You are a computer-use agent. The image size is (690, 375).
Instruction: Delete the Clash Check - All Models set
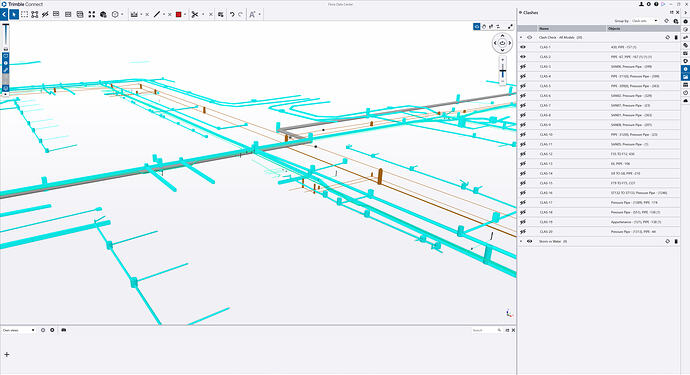(x=676, y=37)
